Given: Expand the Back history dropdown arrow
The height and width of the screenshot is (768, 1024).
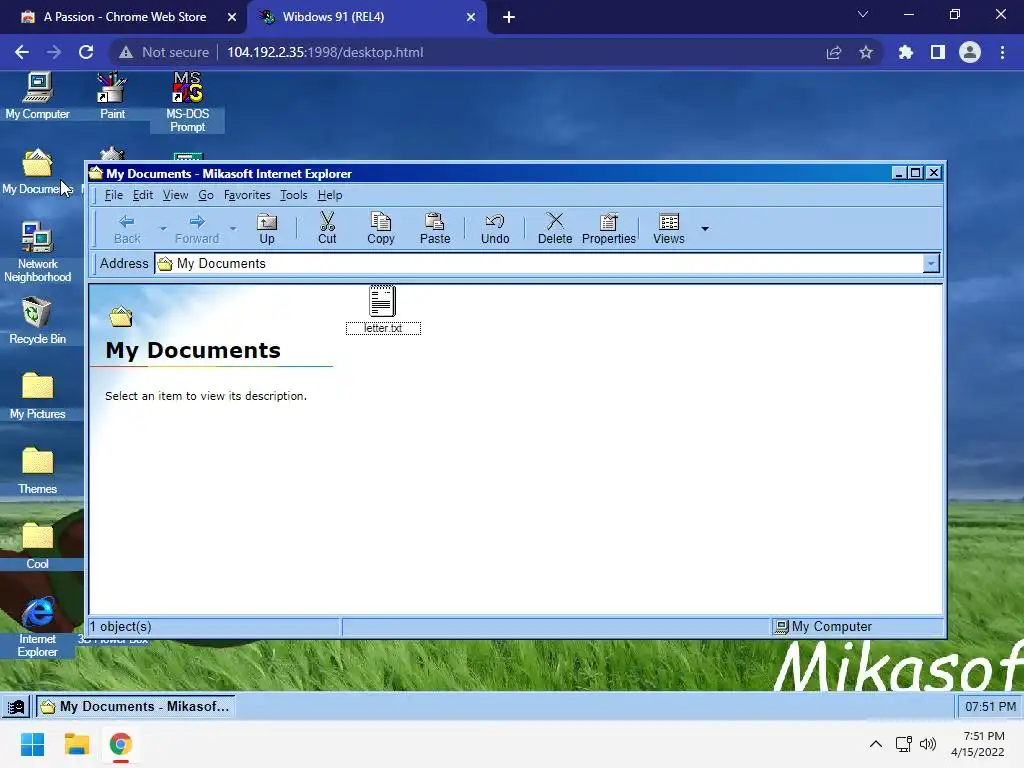Looking at the screenshot, I should tap(163, 229).
